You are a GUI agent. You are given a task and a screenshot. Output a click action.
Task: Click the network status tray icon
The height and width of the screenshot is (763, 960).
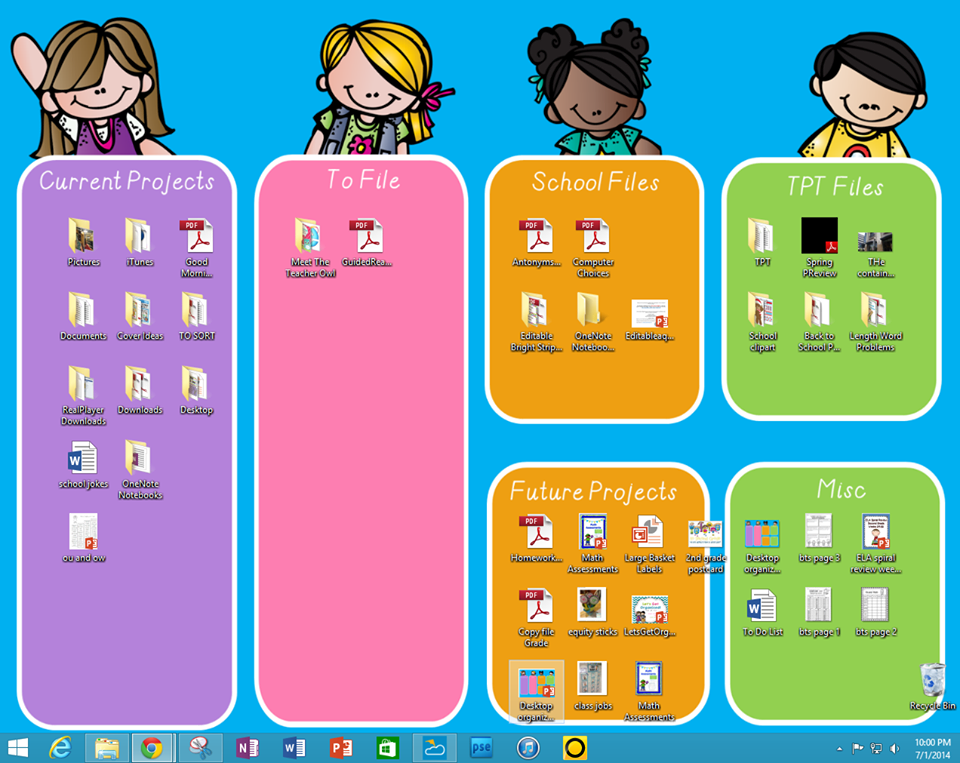pyautogui.click(x=876, y=748)
